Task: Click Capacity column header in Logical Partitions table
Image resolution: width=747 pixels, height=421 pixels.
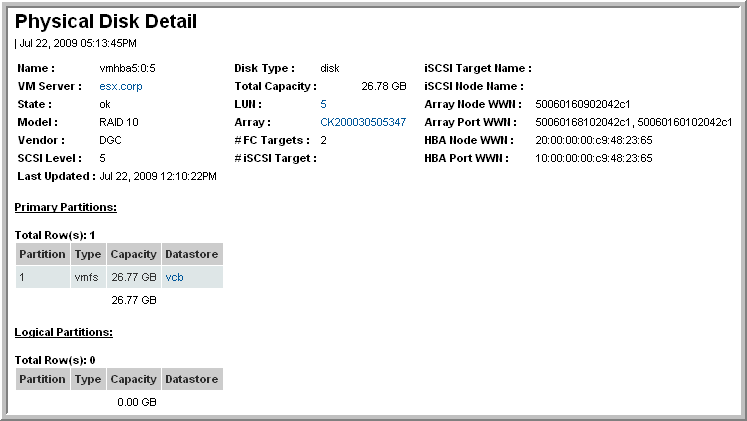Action: 133,379
